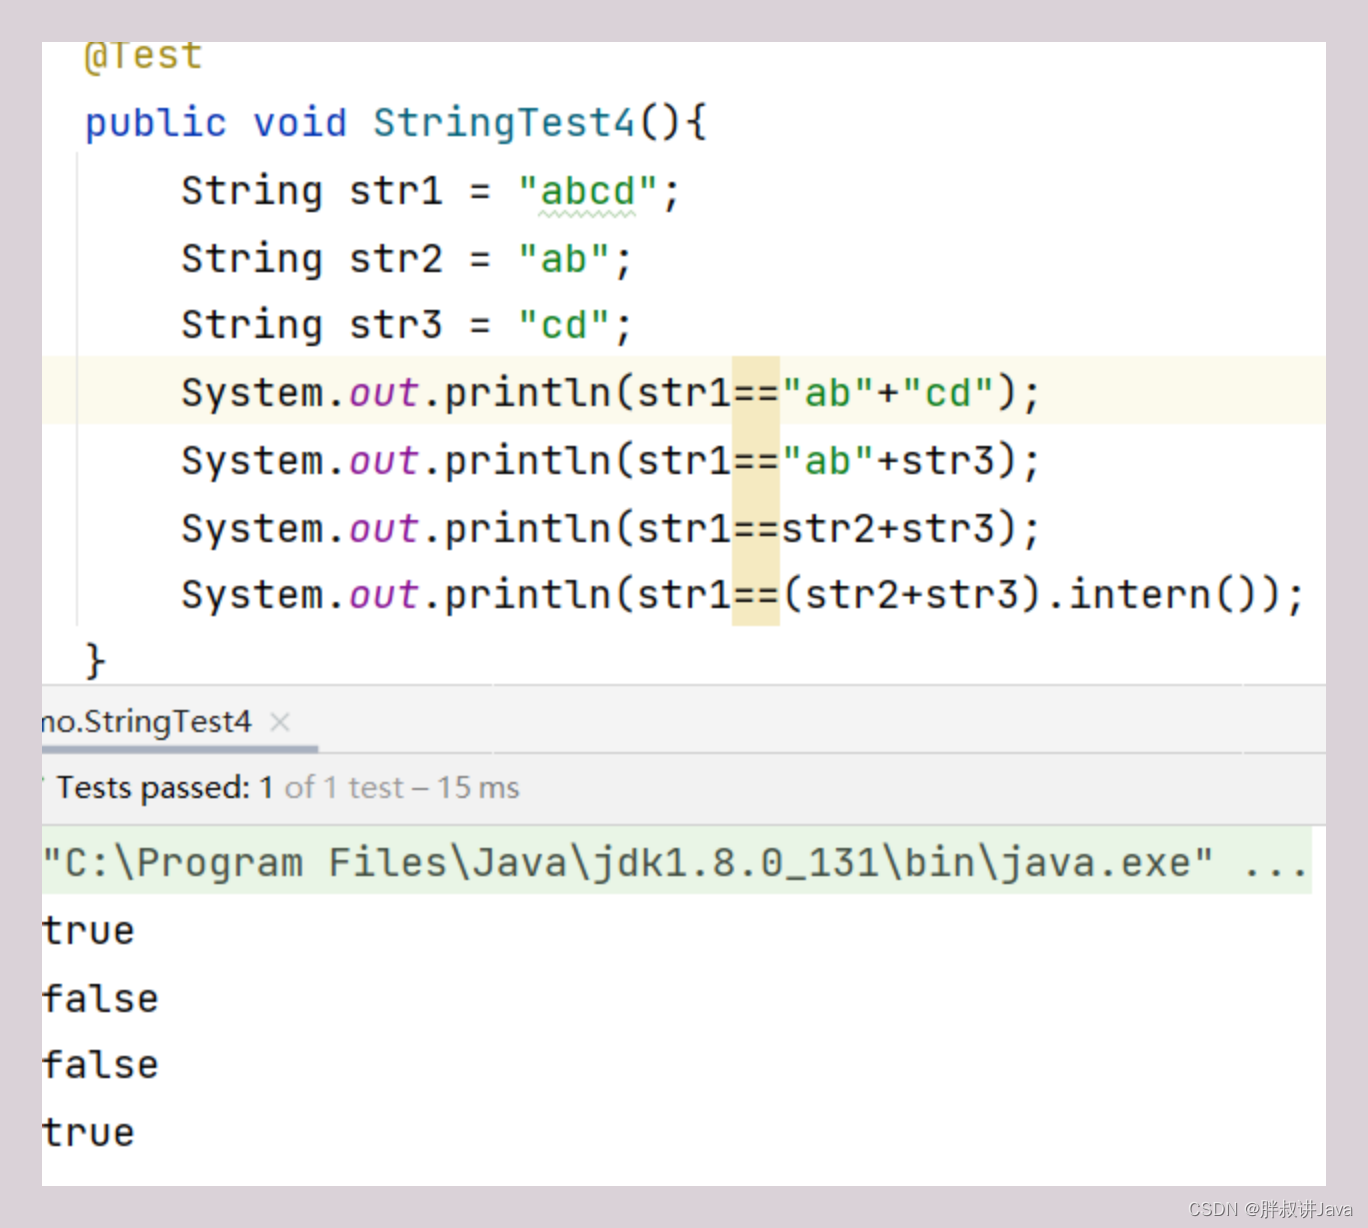Image resolution: width=1368 pixels, height=1228 pixels.
Task: Click the method name StringTest4 in declaration
Action: pyautogui.click(x=504, y=123)
